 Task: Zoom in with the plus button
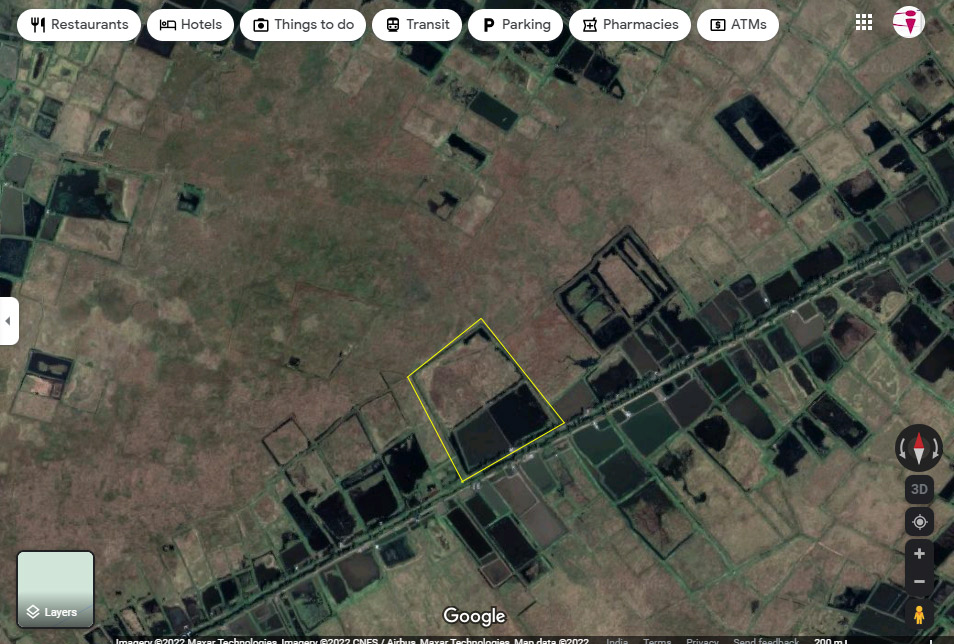[x=919, y=553]
